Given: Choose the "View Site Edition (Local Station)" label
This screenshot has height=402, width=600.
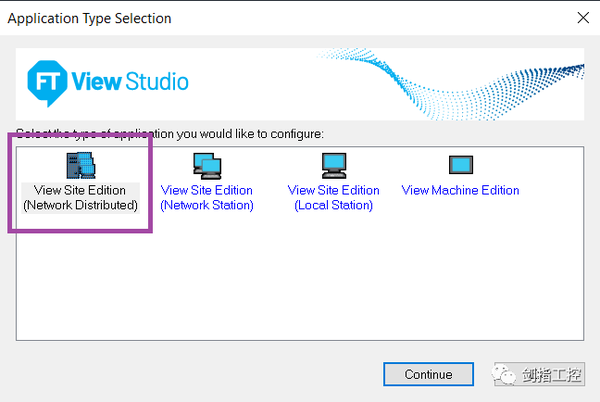Looking at the screenshot, I should pyautogui.click(x=333, y=198).
